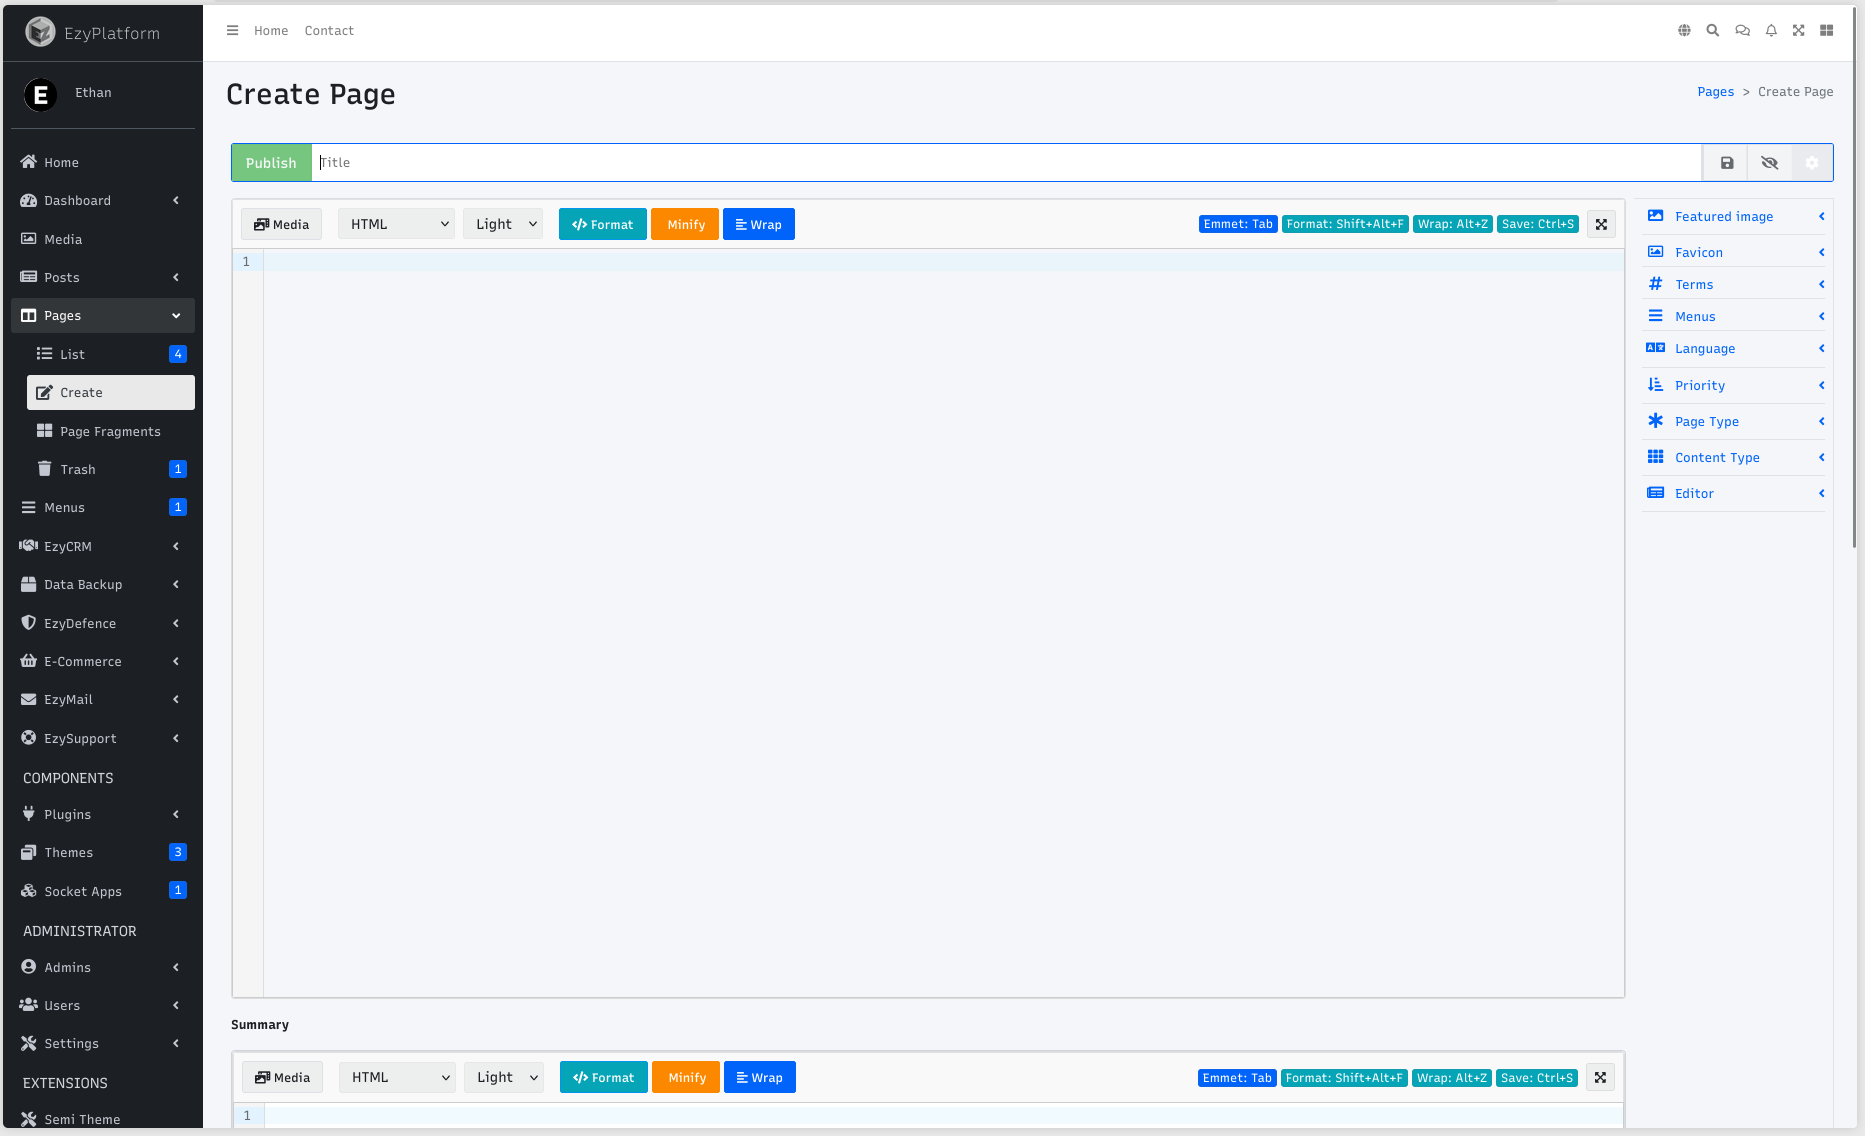Expand the Featured image panel
Viewport: 1865px width, 1136px height.
click(1733, 217)
